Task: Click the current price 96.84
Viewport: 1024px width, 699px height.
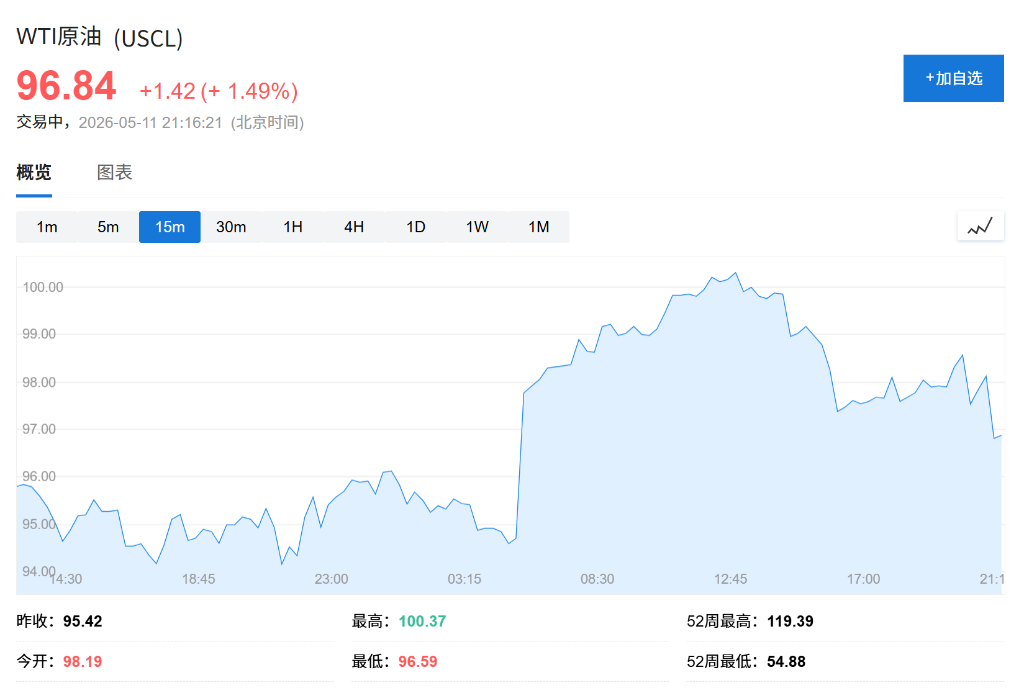Action: pos(67,86)
